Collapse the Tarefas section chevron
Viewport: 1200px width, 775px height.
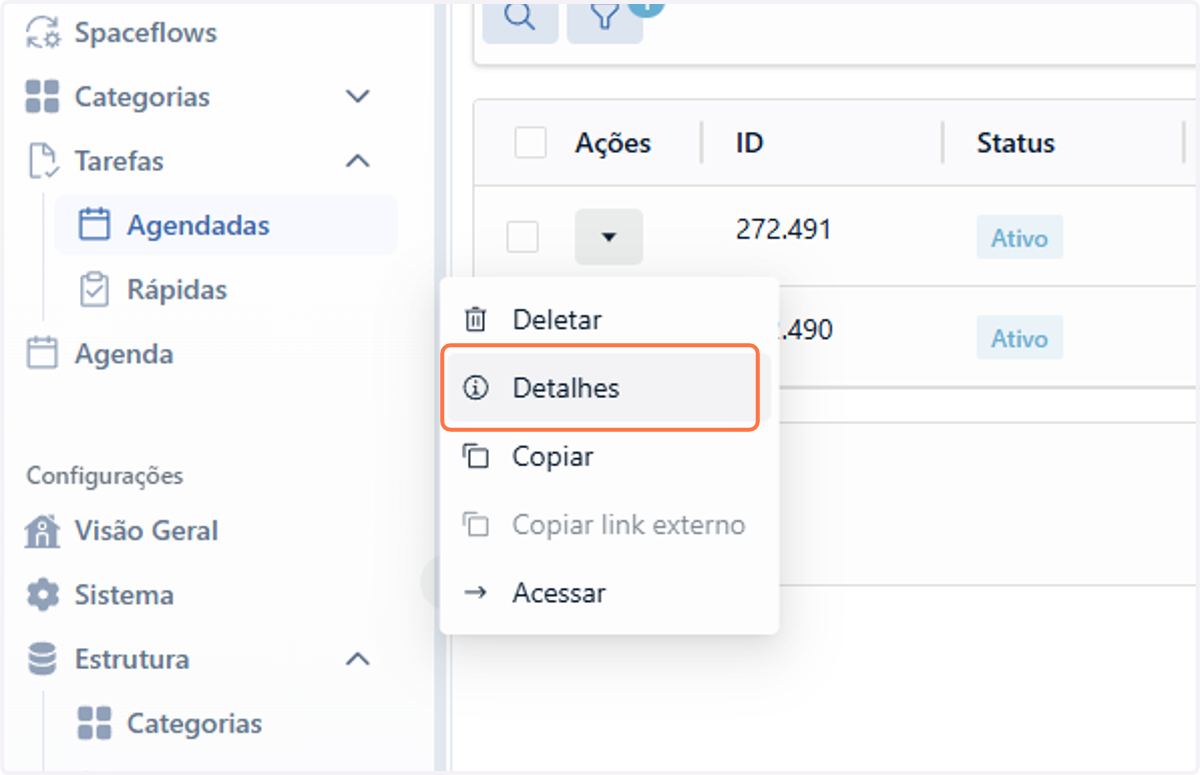tap(357, 161)
